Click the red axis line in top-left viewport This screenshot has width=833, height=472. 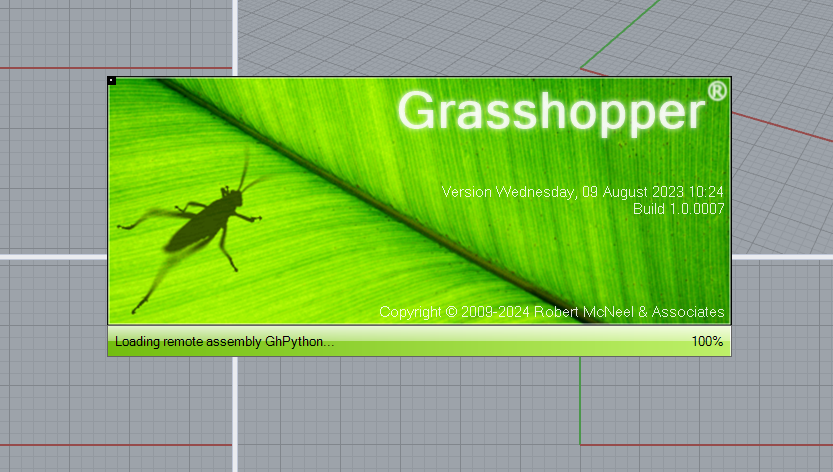[x=50, y=68]
